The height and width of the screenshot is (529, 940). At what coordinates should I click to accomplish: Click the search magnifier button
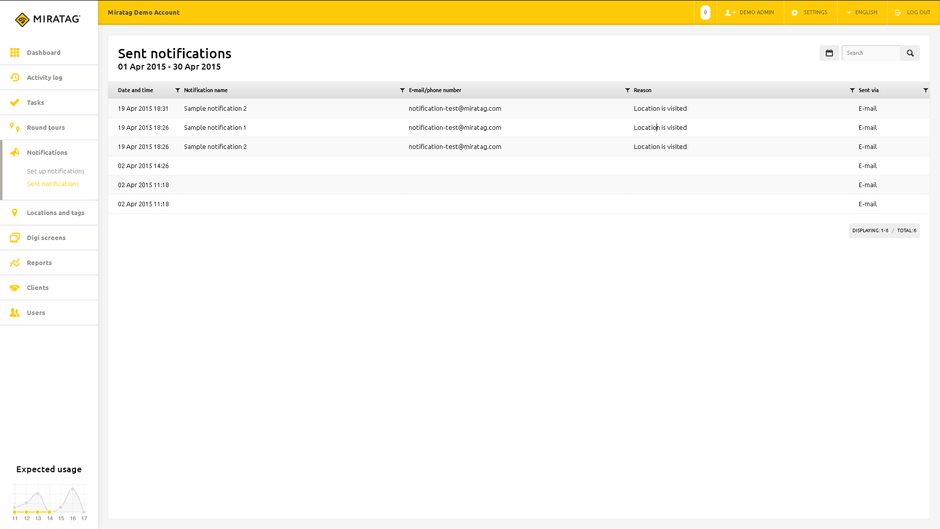tap(910, 53)
